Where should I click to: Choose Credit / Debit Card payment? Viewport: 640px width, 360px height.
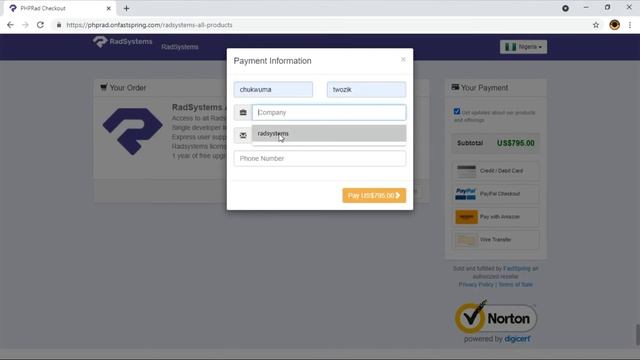point(496,171)
